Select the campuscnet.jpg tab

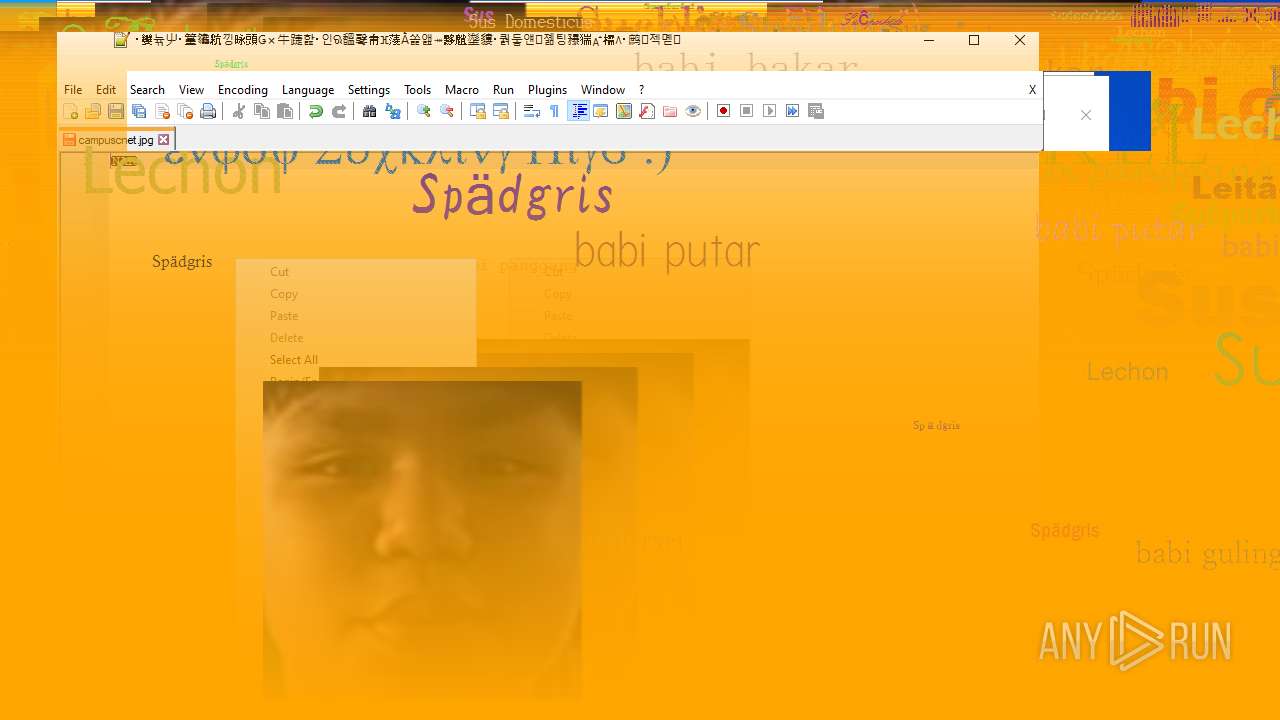(117, 140)
